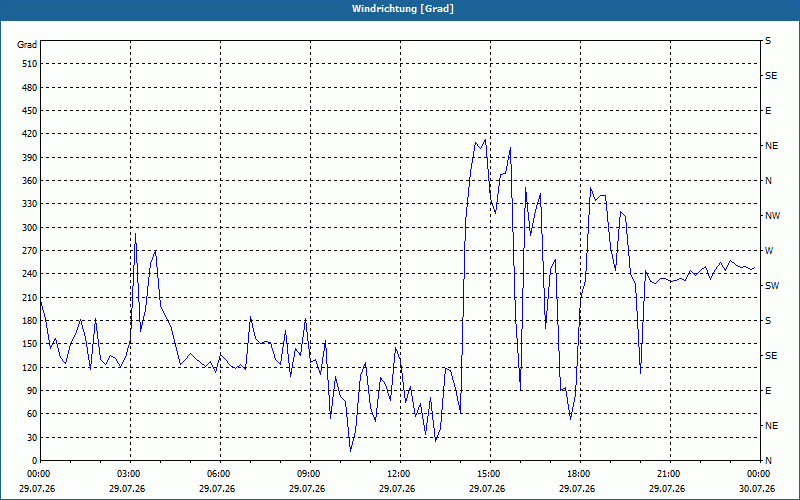800x500 pixels.
Task: Click the y-axis value "90"
Action: point(32,391)
